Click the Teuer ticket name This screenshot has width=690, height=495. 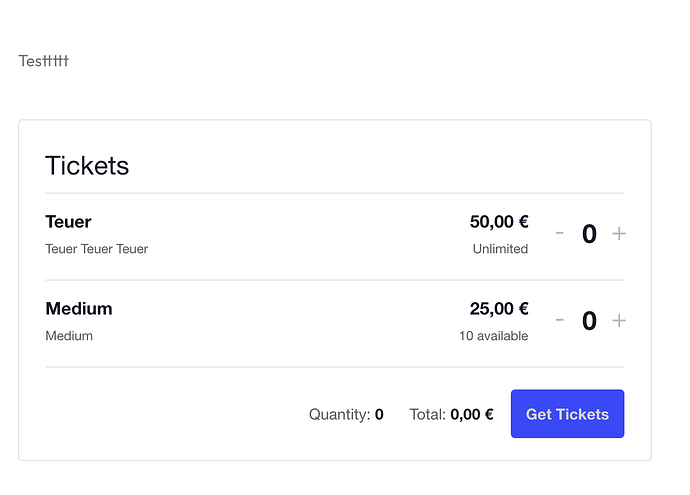[x=68, y=222]
